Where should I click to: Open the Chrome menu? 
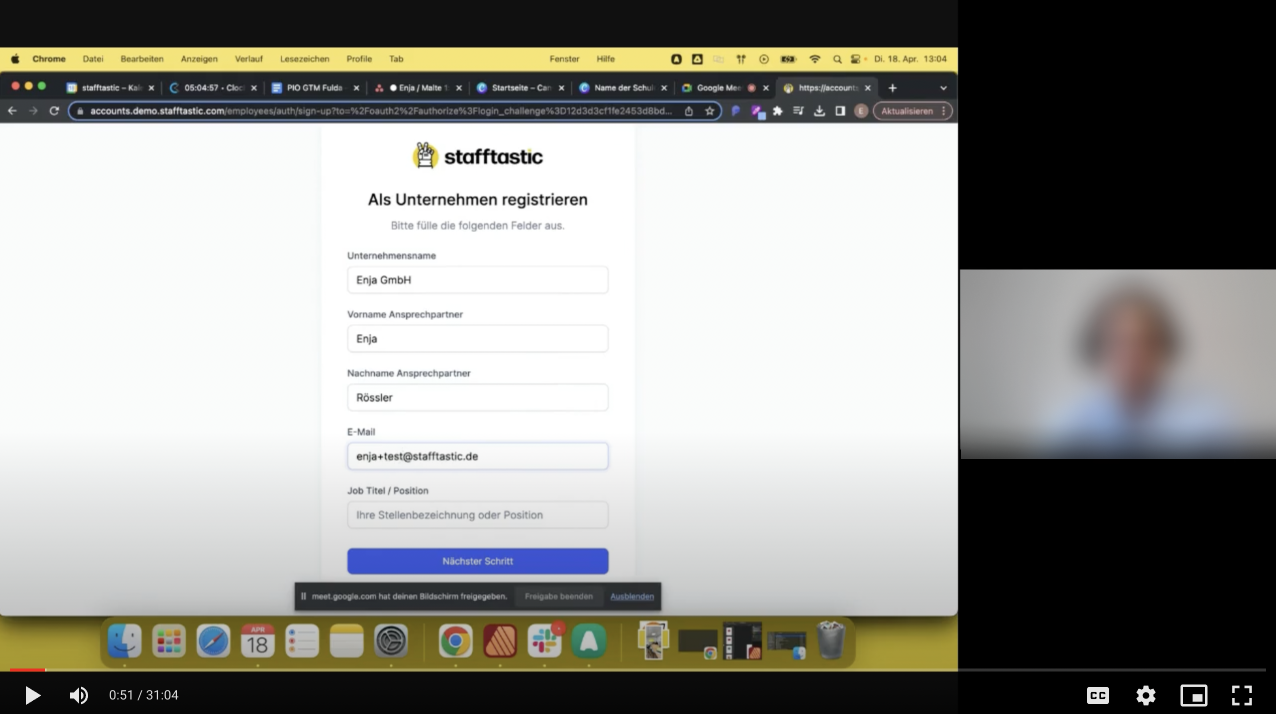coord(49,59)
